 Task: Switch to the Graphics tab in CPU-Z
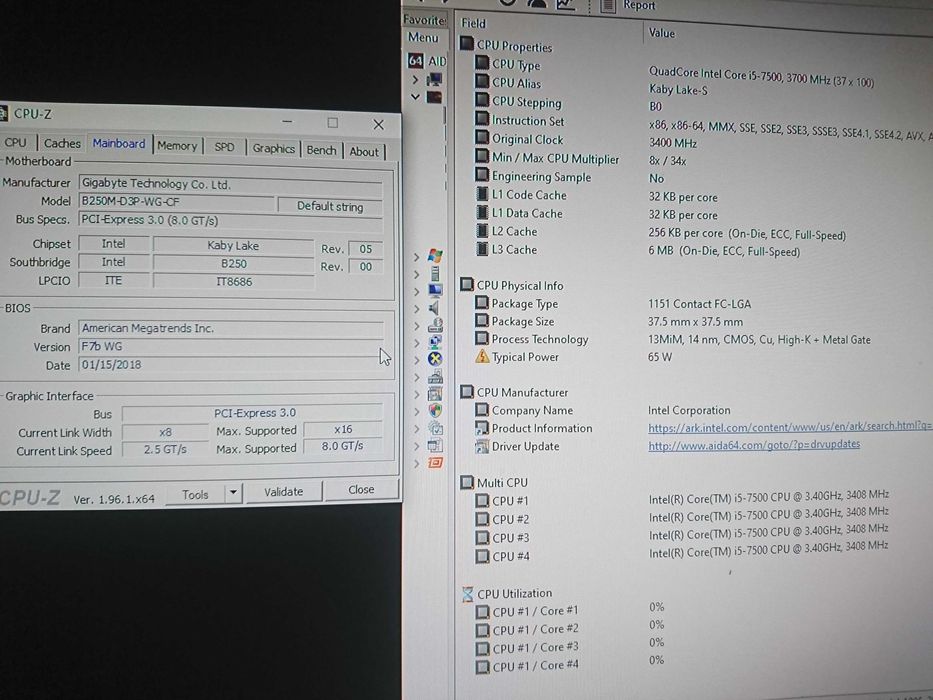coord(274,149)
